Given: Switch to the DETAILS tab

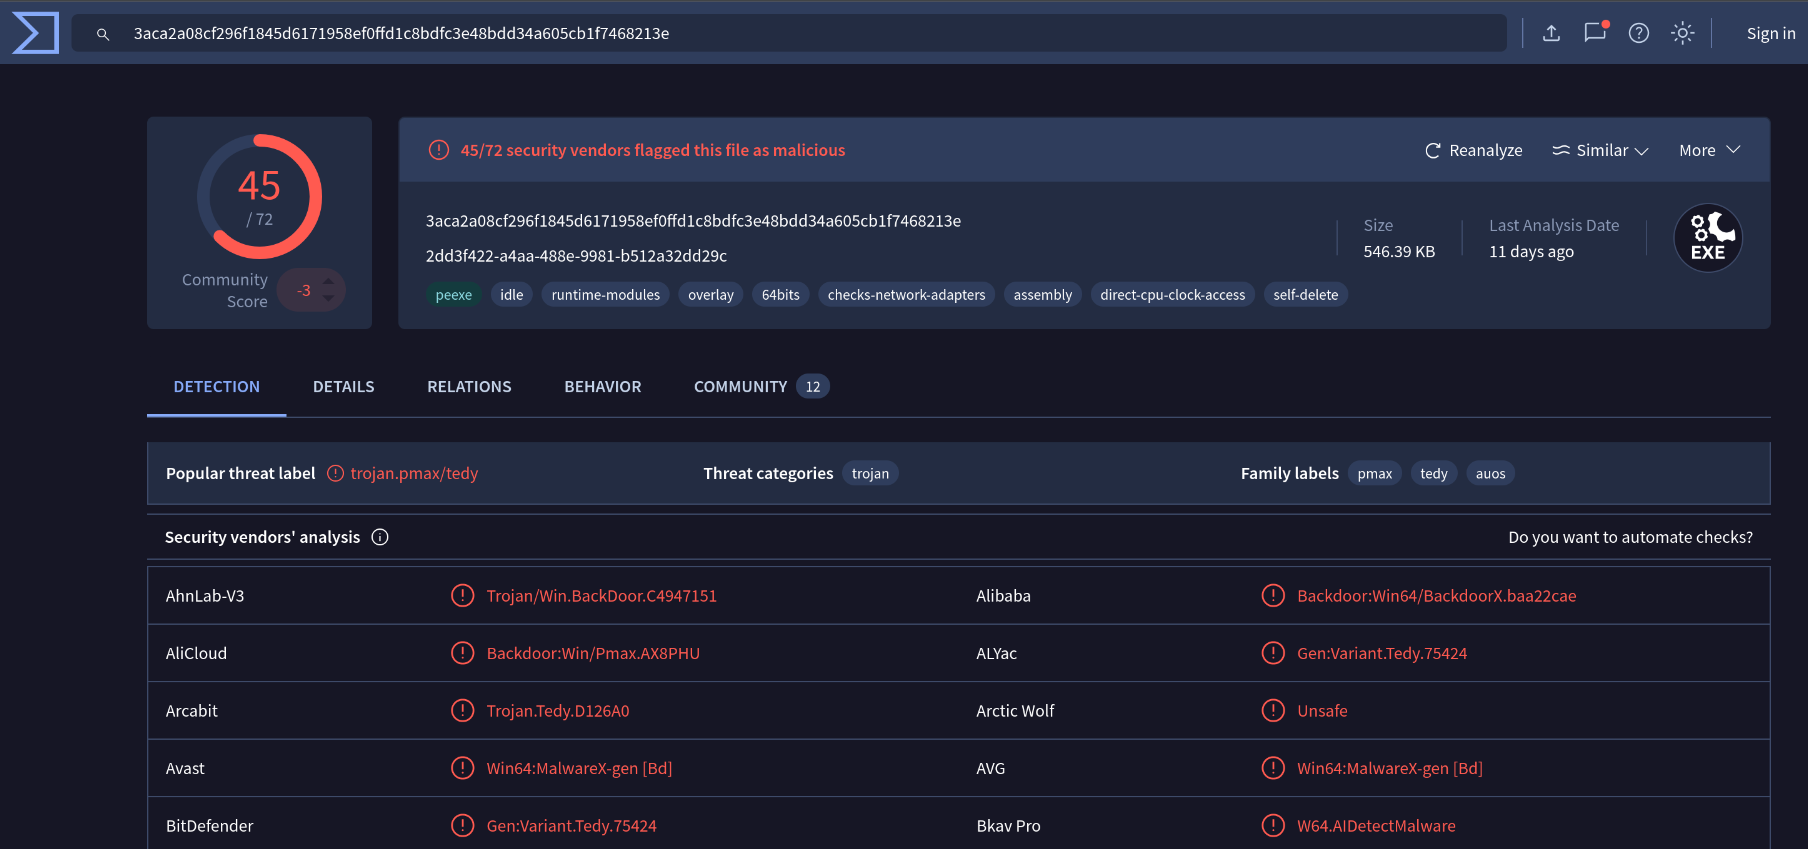Looking at the screenshot, I should point(343,387).
